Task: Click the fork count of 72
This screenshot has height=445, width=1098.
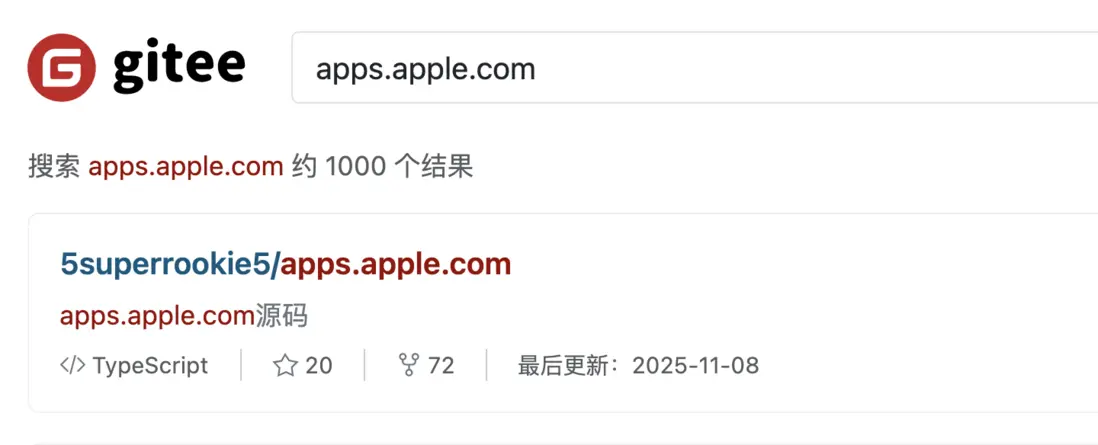Action: click(441, 366)
